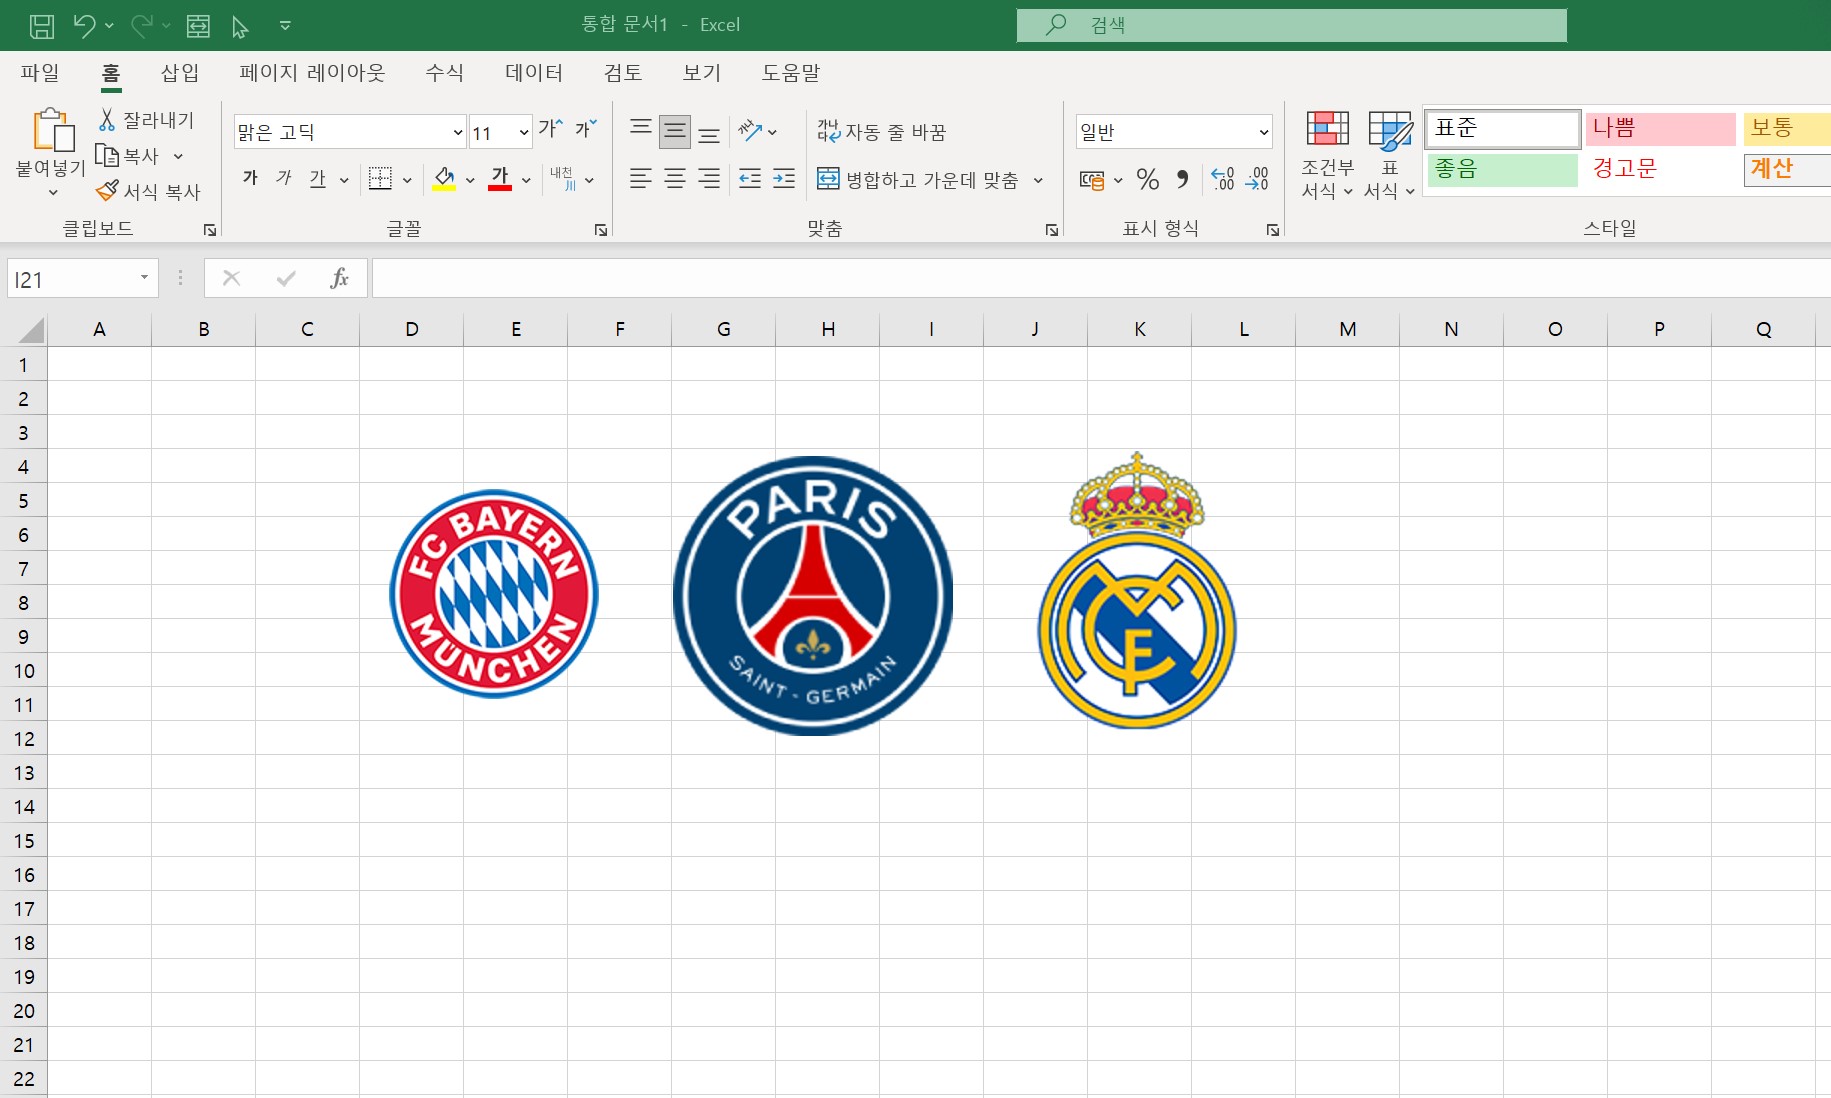The height and width of the screenshot is (1098, 1831).
Task: Open the font size dropdown showing 11
Action: tap(524, 132)
